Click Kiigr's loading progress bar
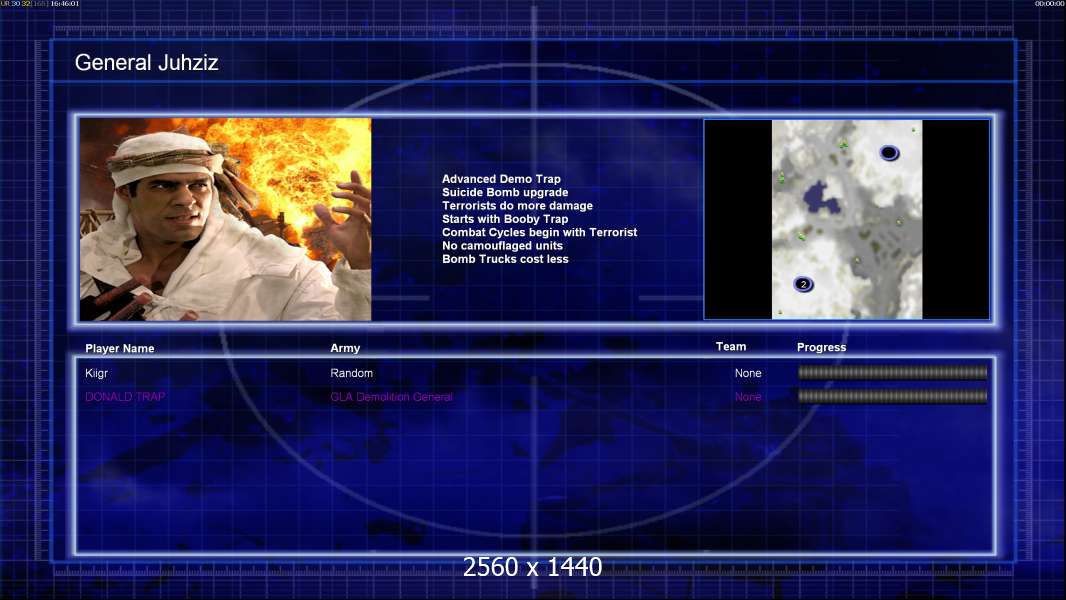This screenshot has height=600, width=1066. (x=892, y=373)
